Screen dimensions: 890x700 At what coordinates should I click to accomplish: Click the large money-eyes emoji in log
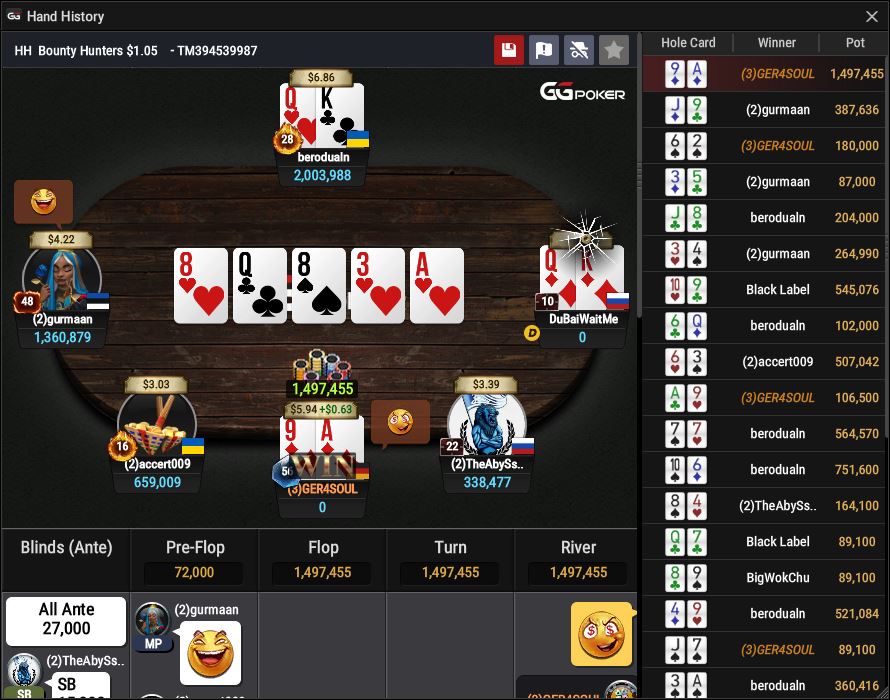coord(602,634)
